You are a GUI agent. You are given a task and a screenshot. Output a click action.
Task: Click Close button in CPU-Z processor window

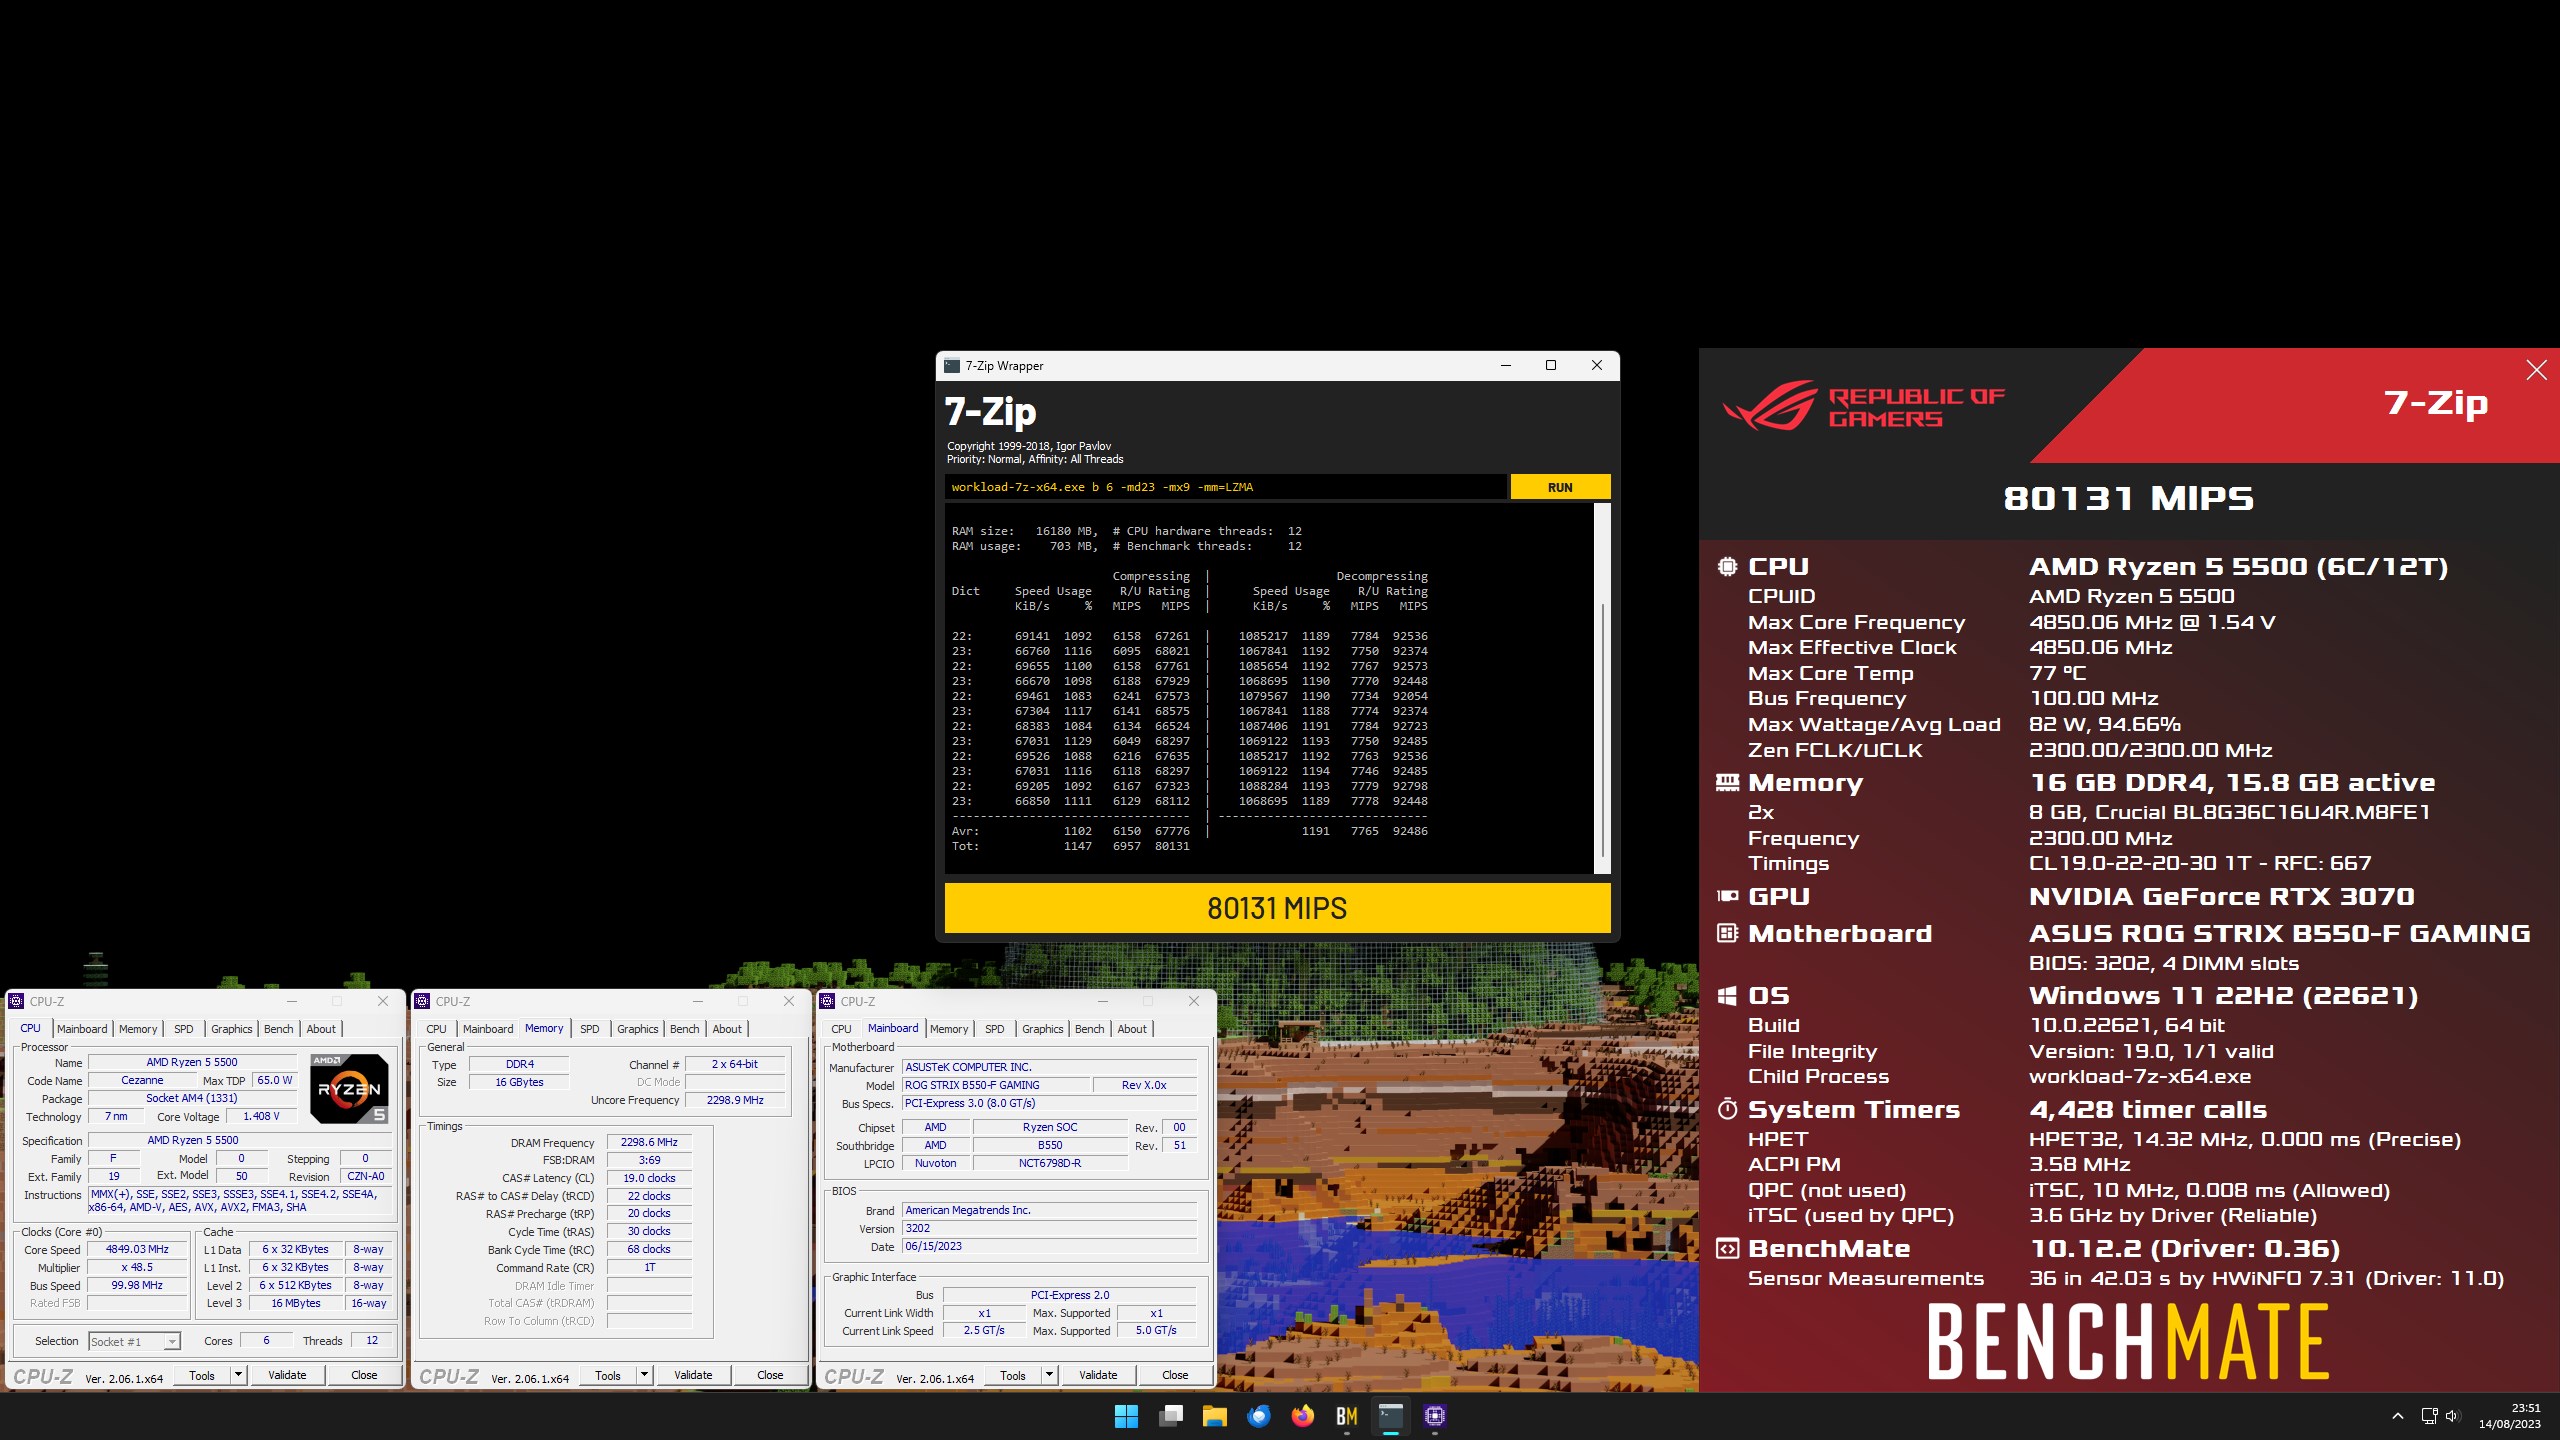(364, 1375)
